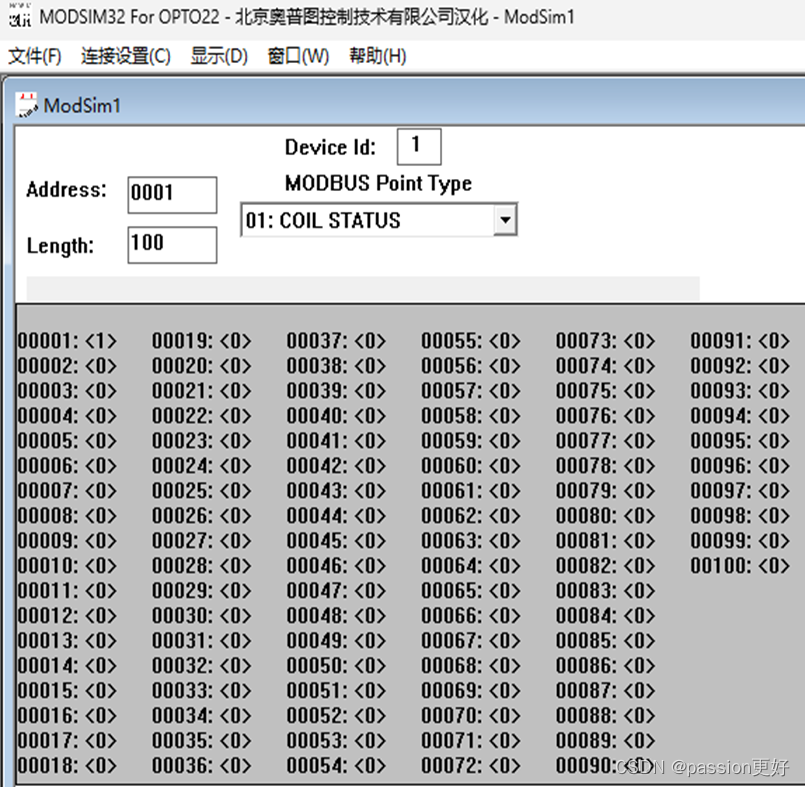Click the Address: label
Viewport: 805px width, 787px height.
click(66, 189)
